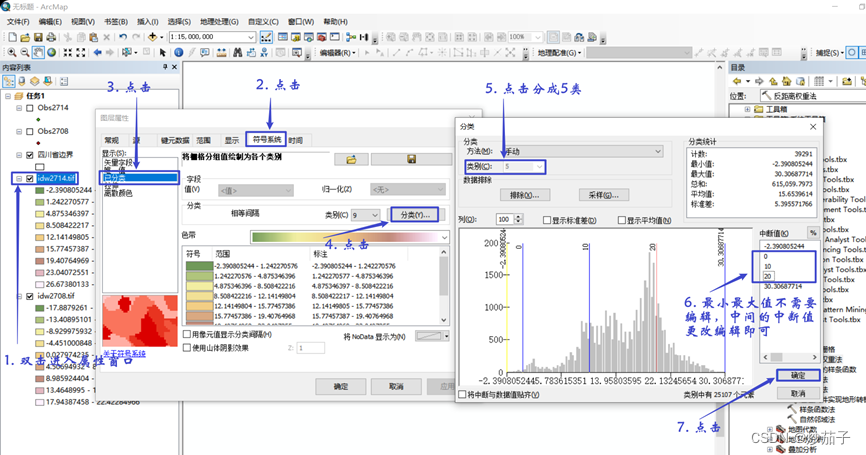Viewport: 866px width, 455px height.
Task: Click the 分类(Y)... button
Action: pos(415,215)
